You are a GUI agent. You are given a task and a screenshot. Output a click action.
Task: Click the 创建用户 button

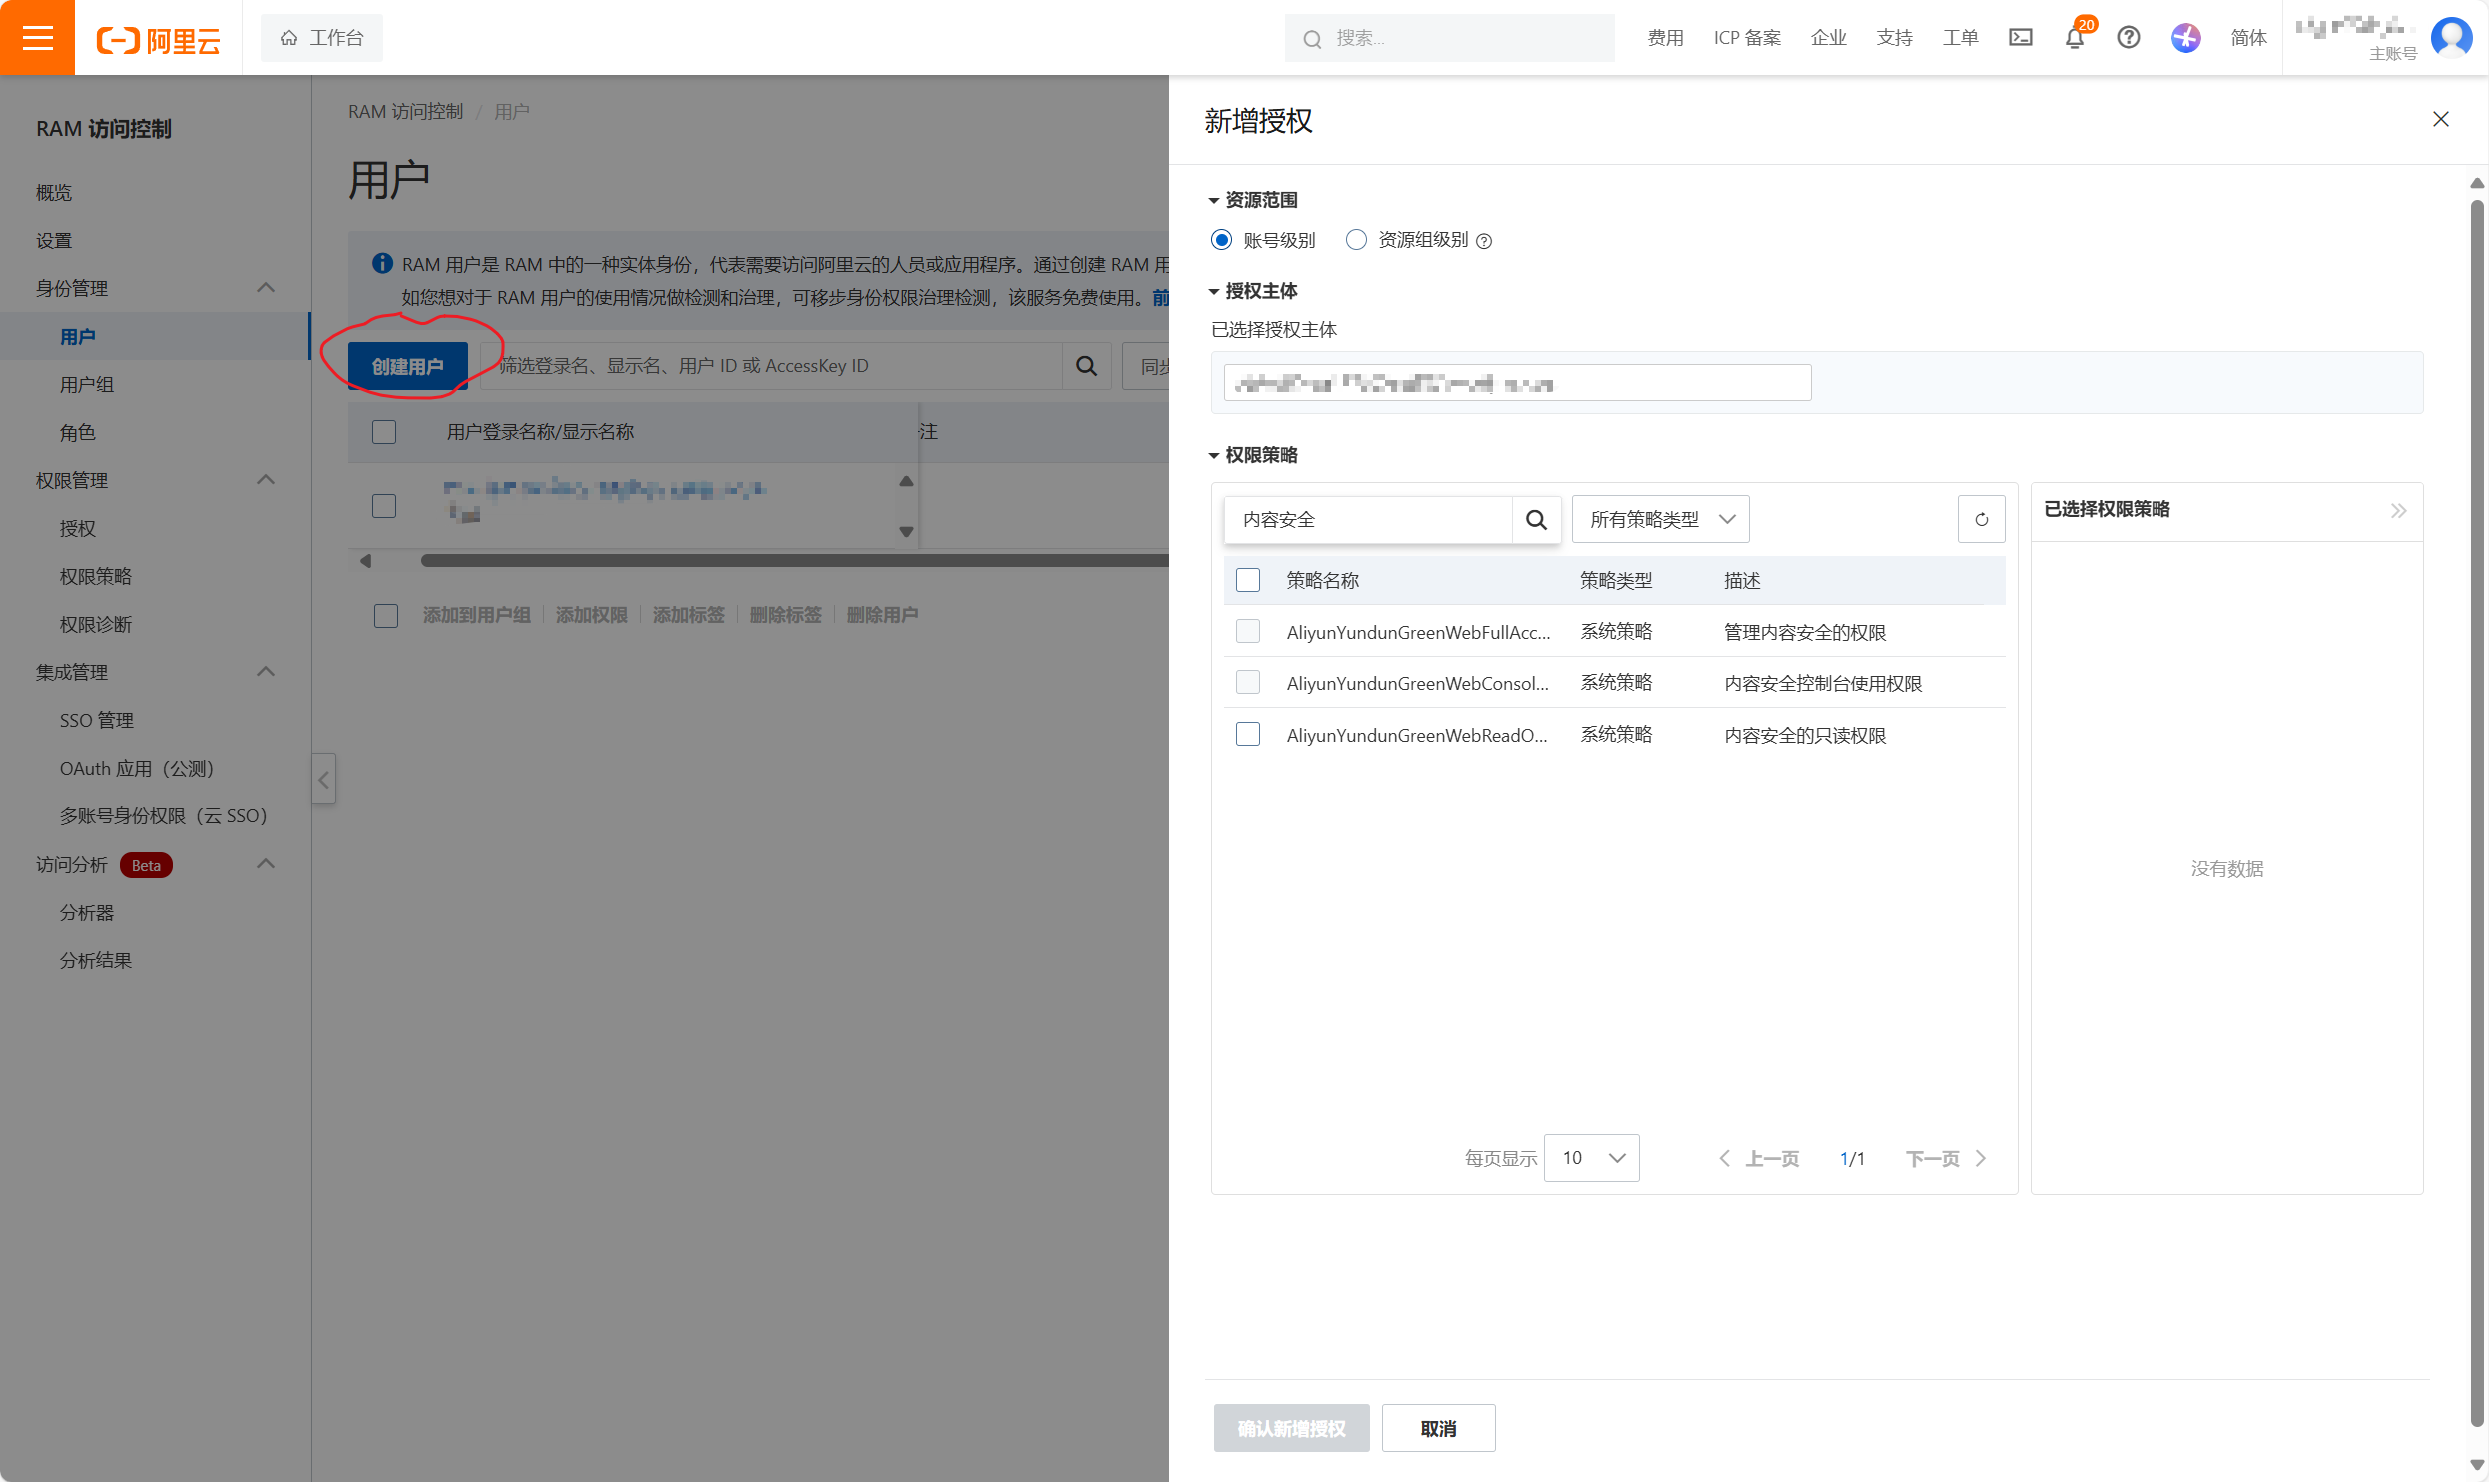[408, 366]
